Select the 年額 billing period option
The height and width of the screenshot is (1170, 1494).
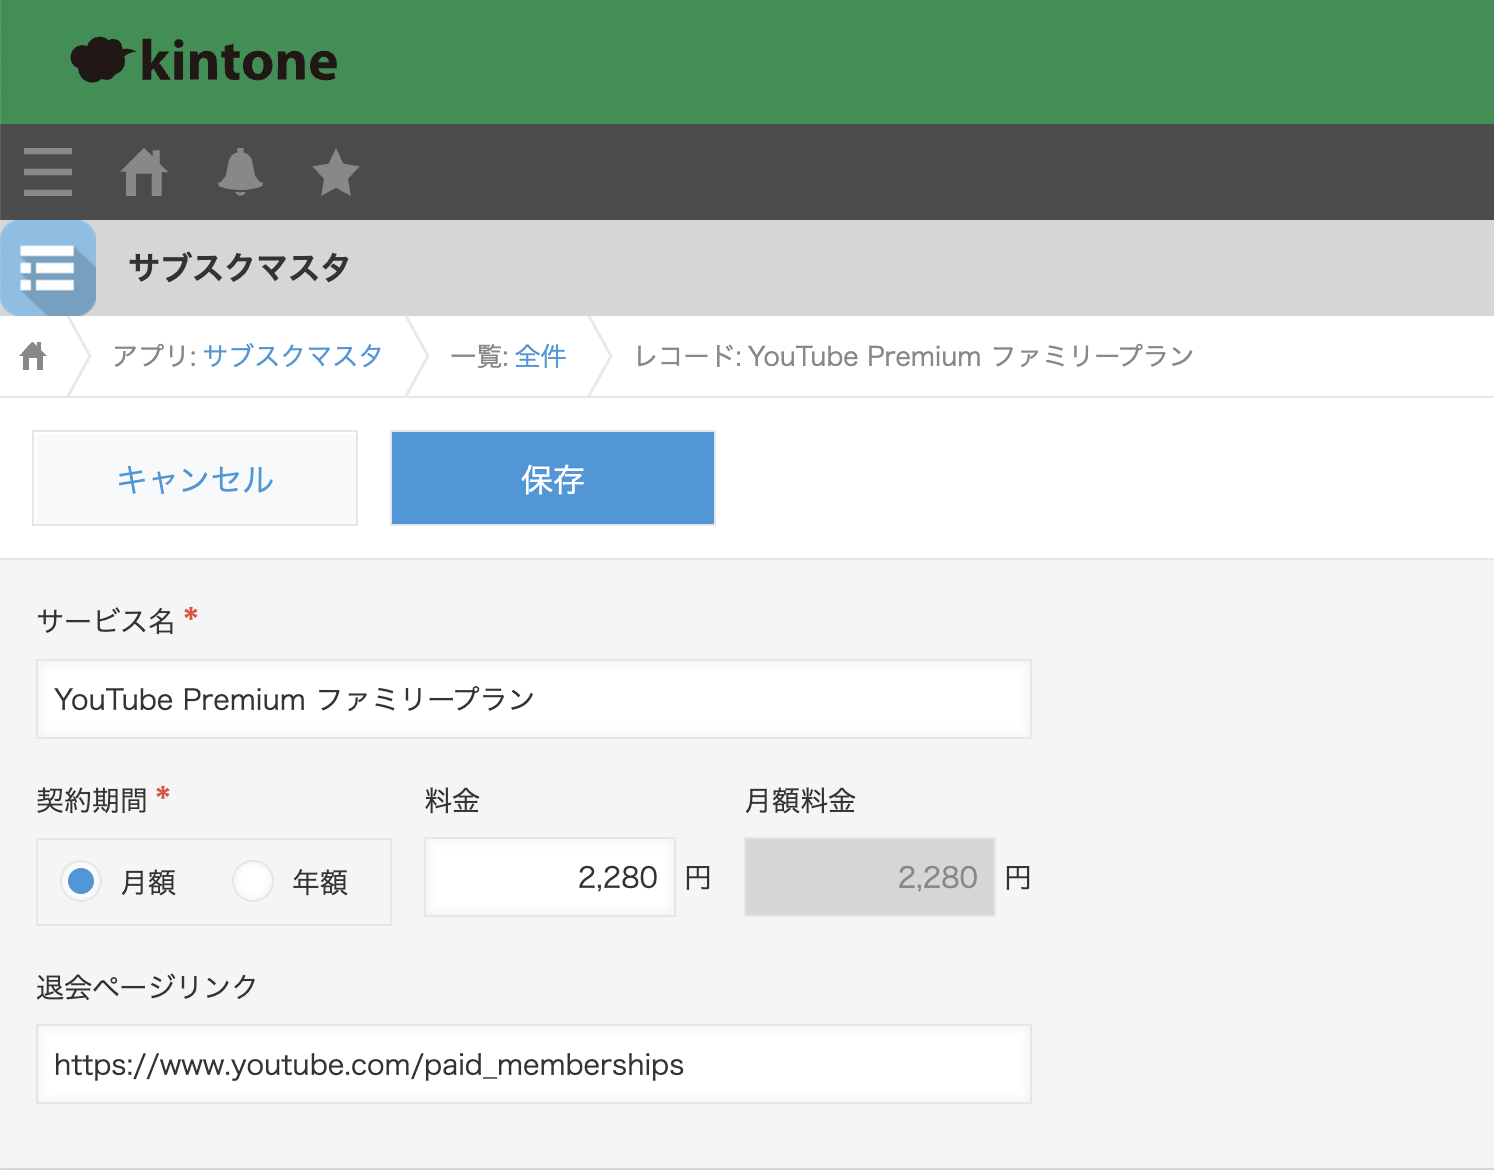[x=253, y=881]
